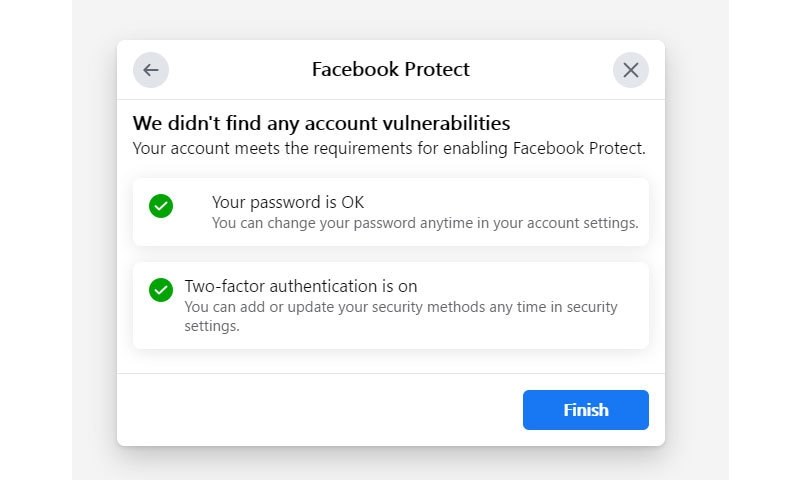Click green checkmark beside two-factor authentication

(x=161, y=290)
